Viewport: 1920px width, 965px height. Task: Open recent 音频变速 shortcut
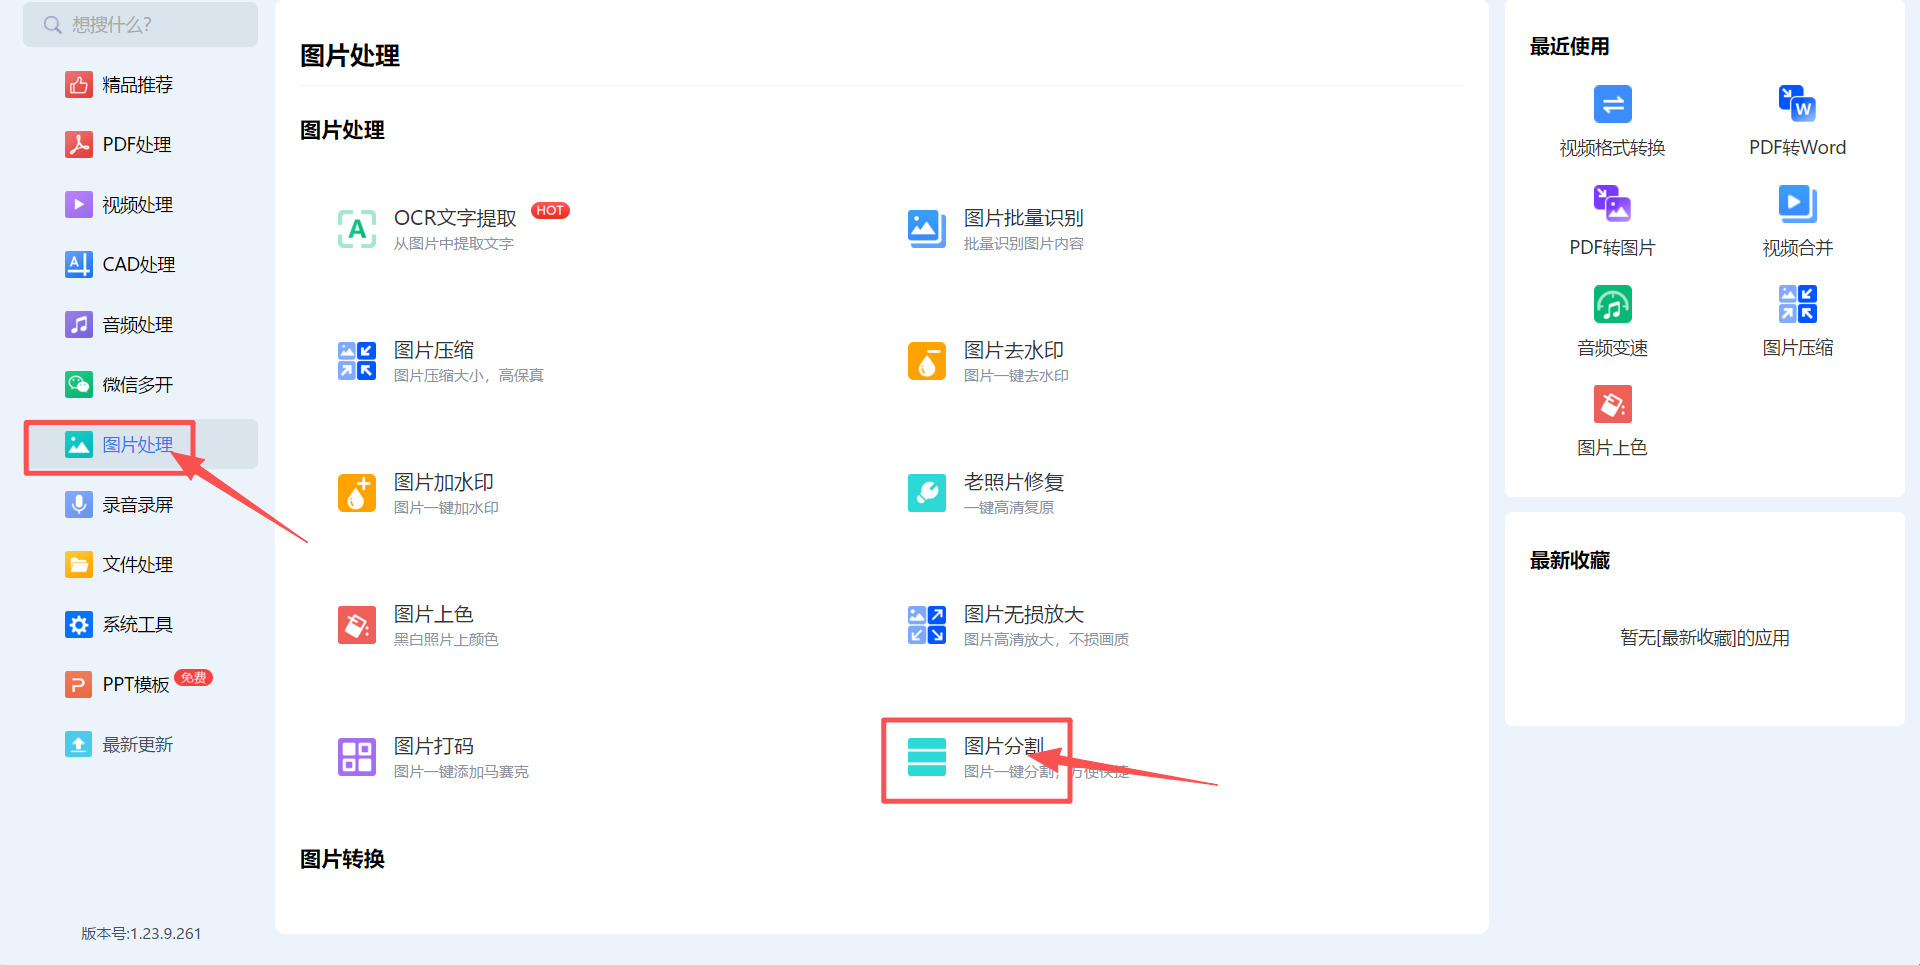click(1612, 321)
